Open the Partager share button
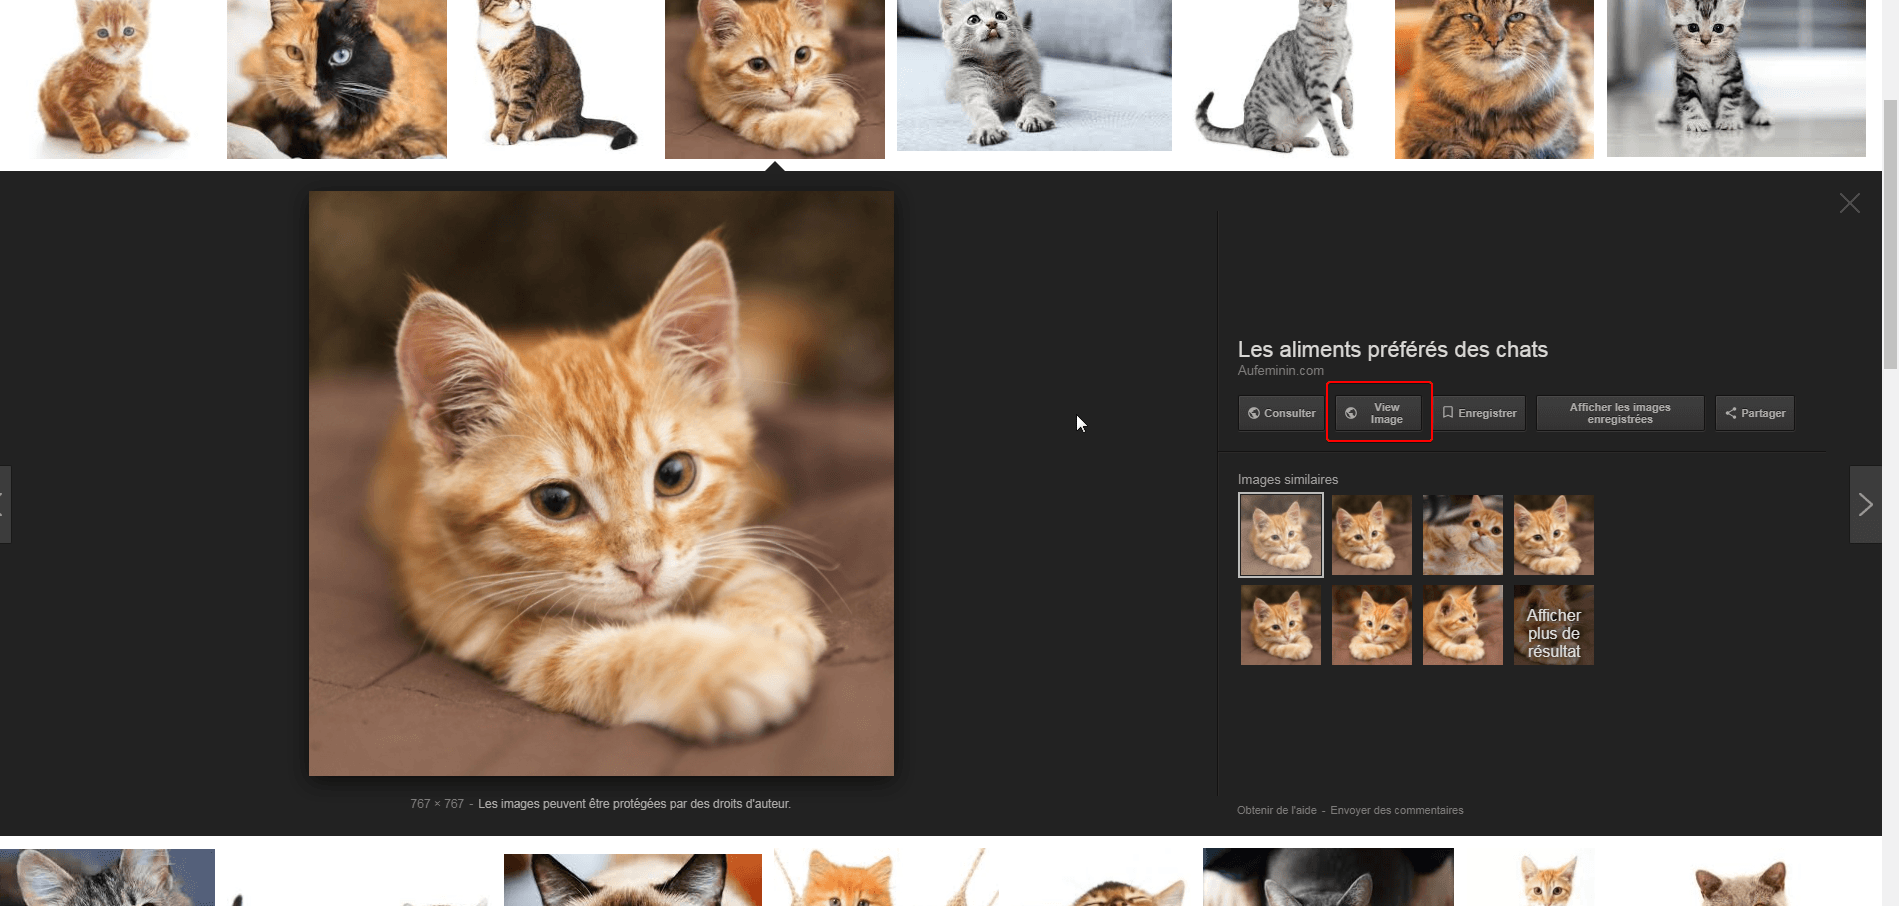 pyautogui.click(x=1754, y=413)
